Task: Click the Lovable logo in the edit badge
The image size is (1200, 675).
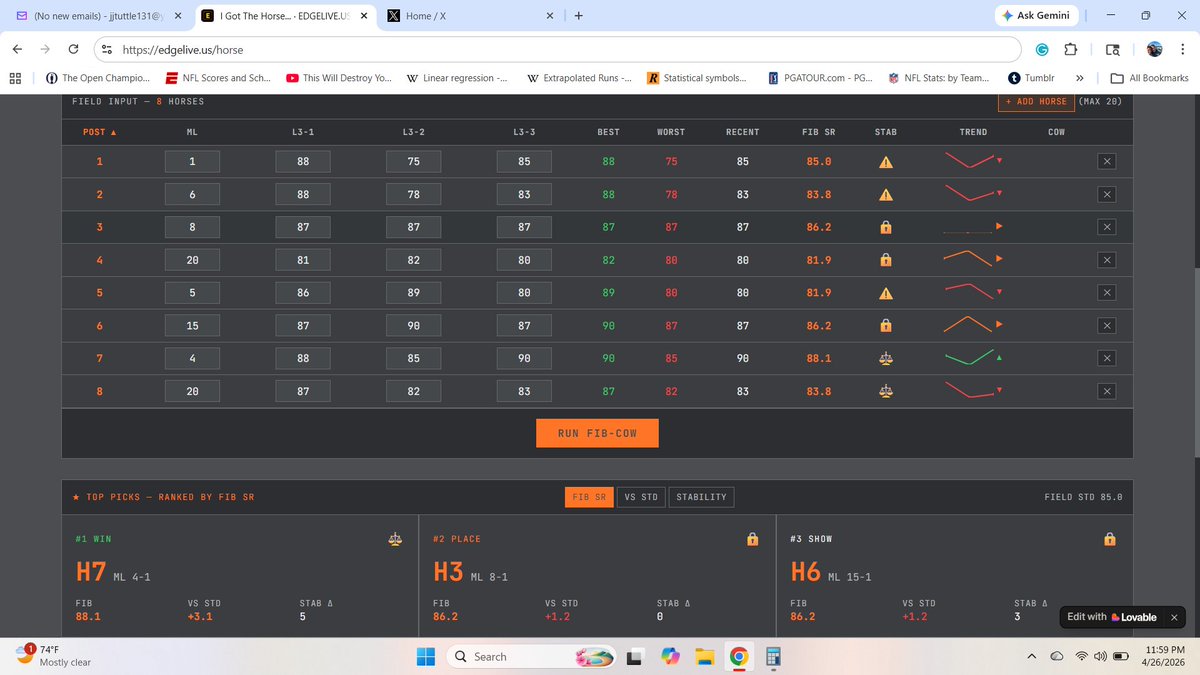Action: [1117, 617]
